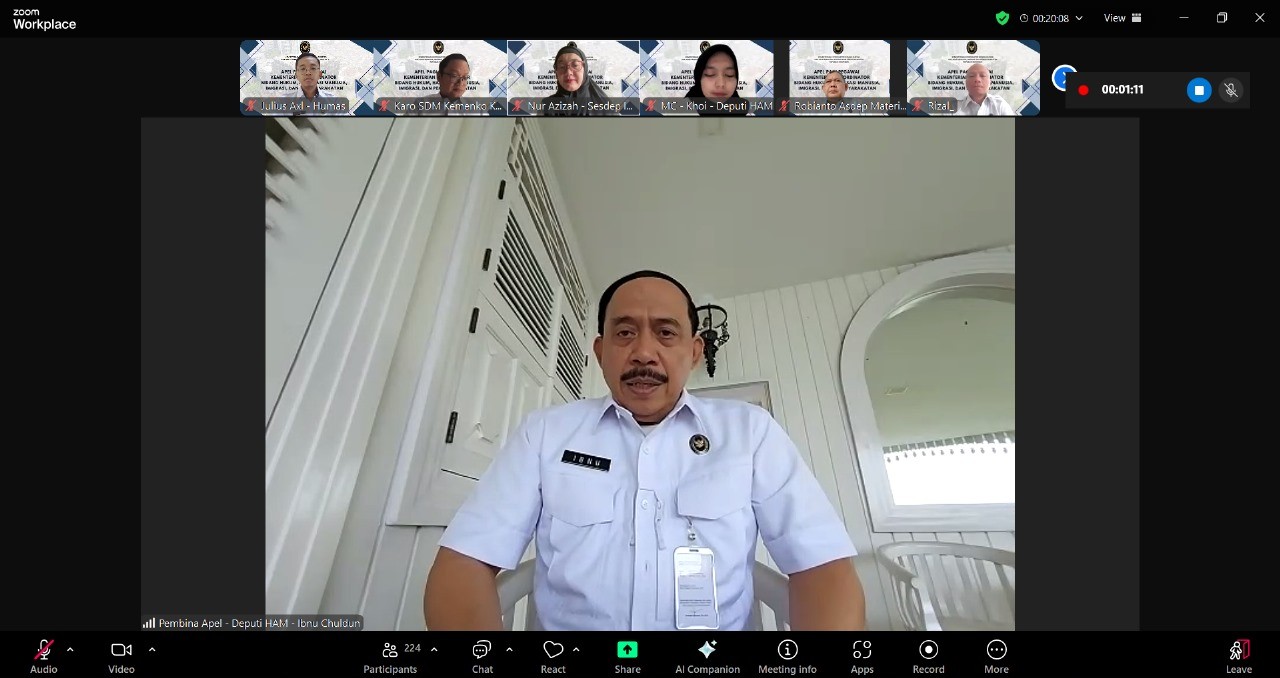Screen dimensions: 1280x678
Task: Launch AI Companion
Action: click(x=707, y=651)
